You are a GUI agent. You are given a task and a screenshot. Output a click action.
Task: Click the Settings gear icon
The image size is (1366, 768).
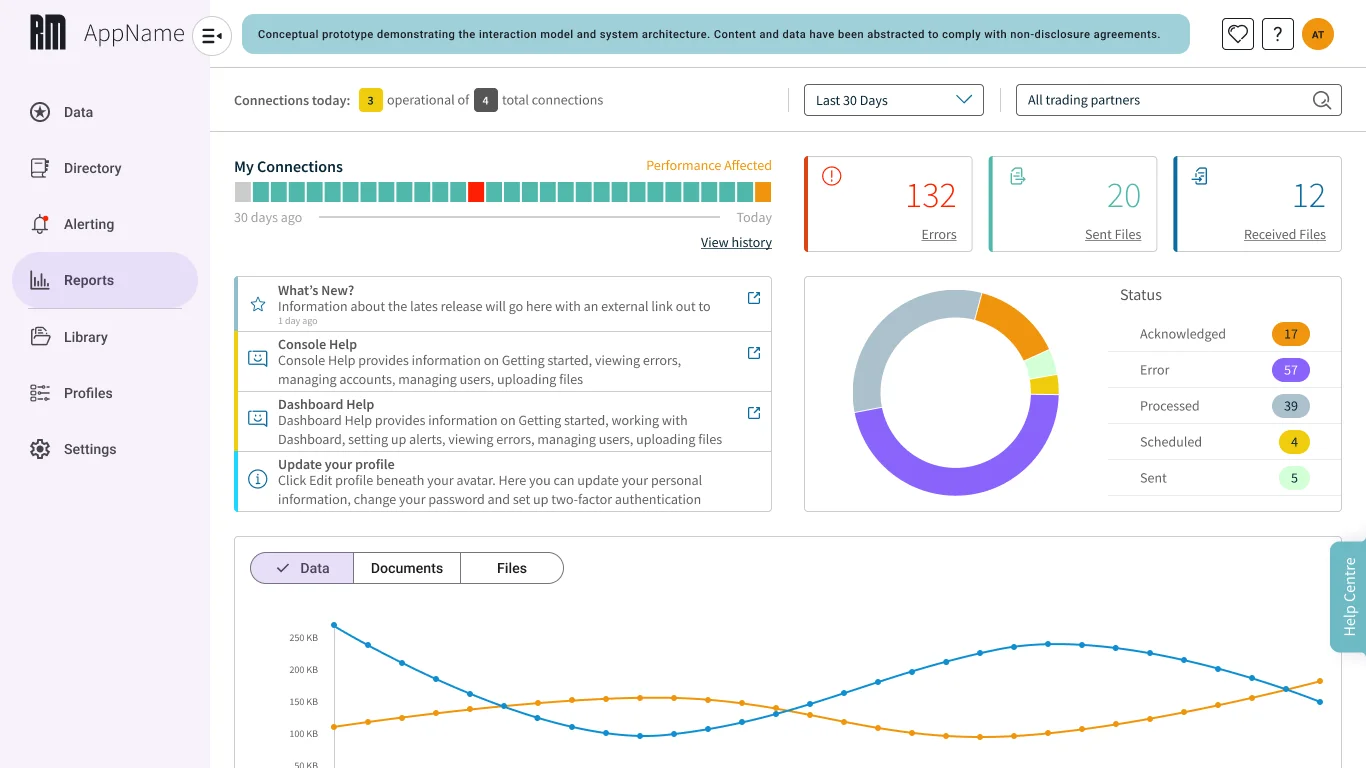40,449
